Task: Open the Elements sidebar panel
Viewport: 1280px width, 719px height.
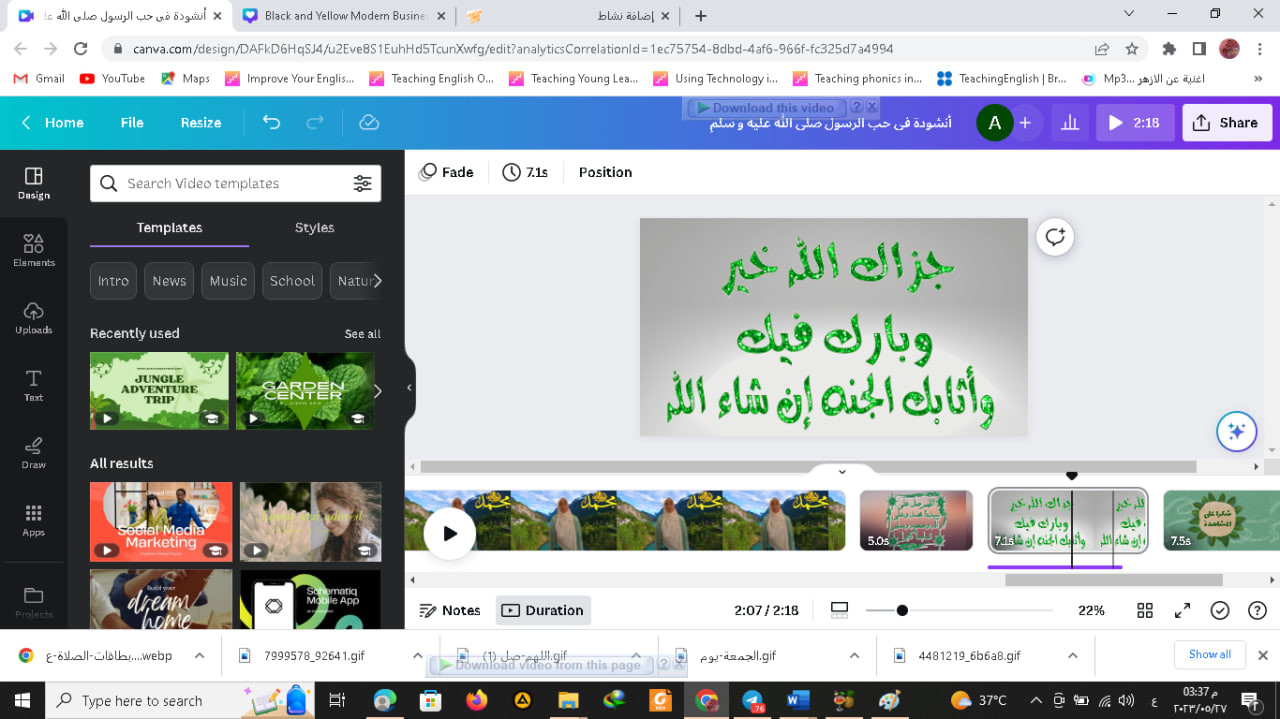Action: (33, 250)
